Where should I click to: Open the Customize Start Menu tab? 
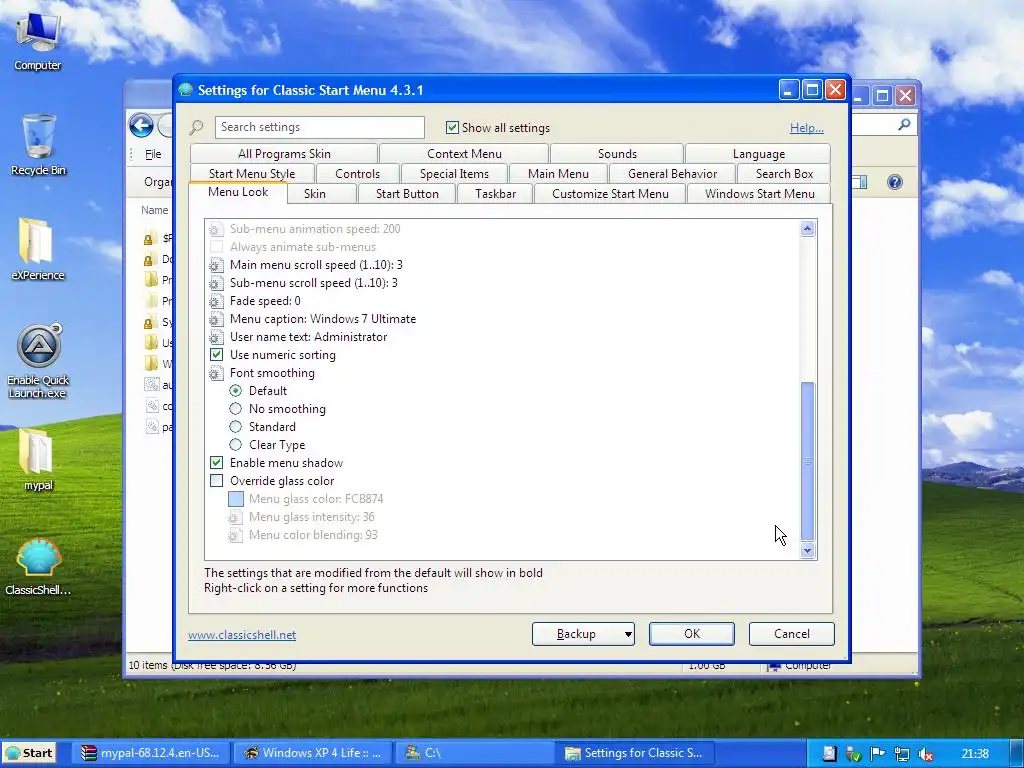[x=610, y=194]
